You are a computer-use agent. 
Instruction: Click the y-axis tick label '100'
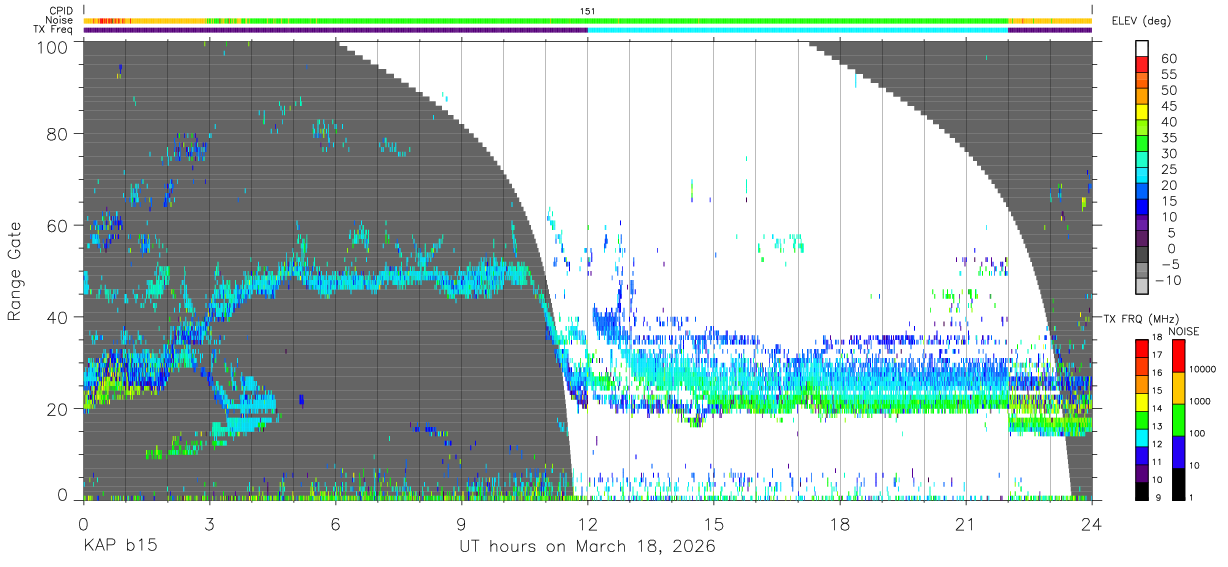(54, 46)
